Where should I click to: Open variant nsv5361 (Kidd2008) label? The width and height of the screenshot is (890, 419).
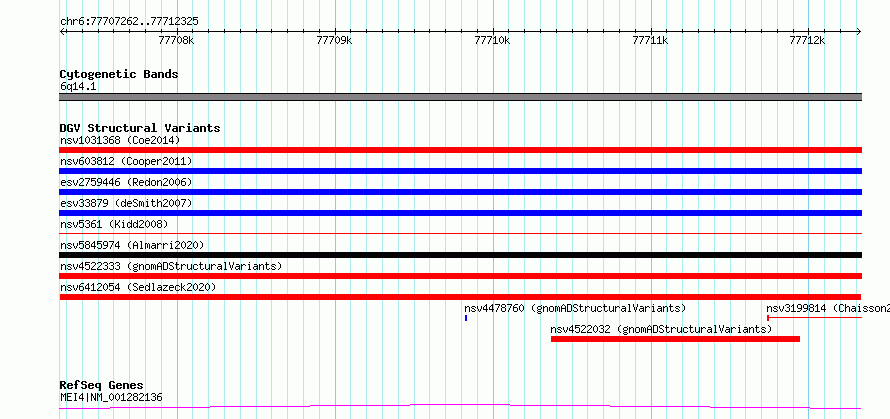(x=114, y=224)
